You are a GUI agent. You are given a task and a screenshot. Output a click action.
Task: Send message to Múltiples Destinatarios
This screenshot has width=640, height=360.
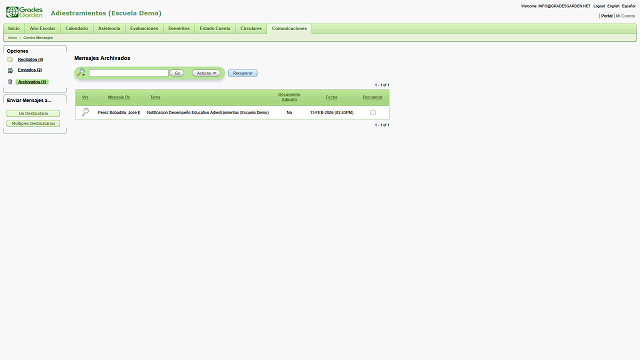pos(33,123)
